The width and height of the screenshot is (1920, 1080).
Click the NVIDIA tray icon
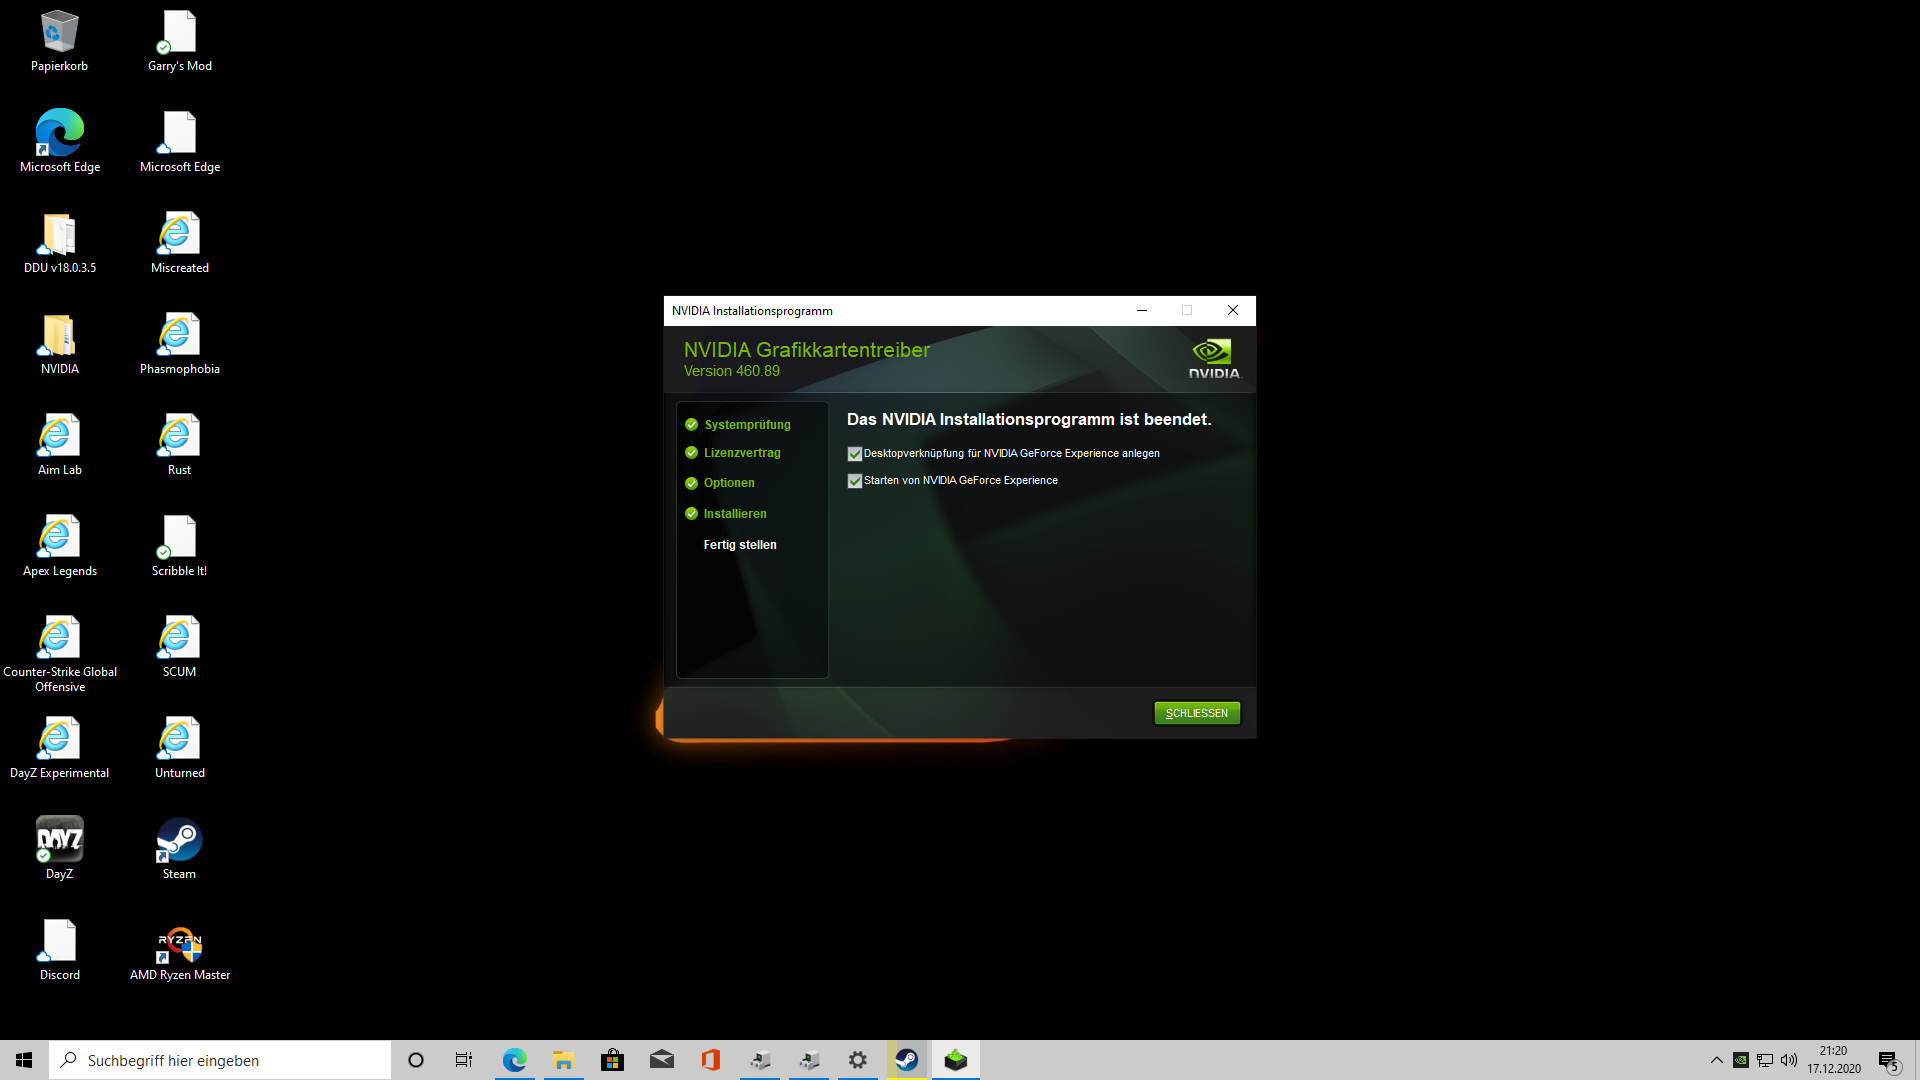click(x=1741, y=1060)
